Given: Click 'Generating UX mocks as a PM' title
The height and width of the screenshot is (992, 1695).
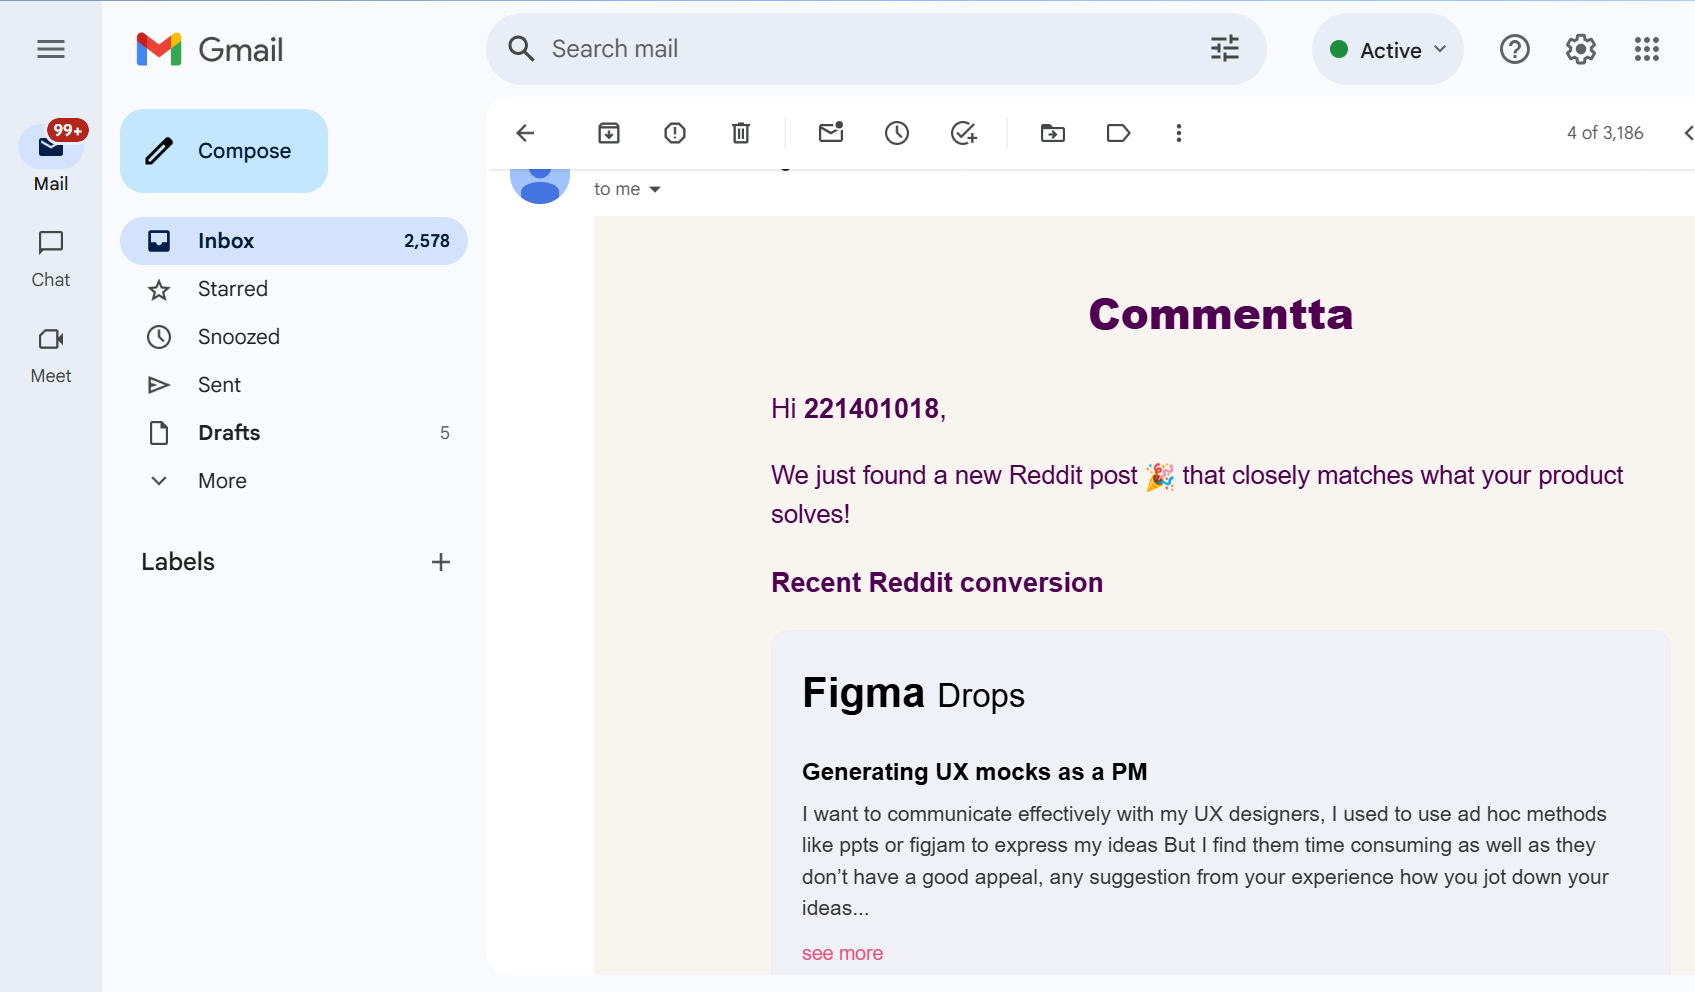Looking at the screenshot, I should (974, 772).
